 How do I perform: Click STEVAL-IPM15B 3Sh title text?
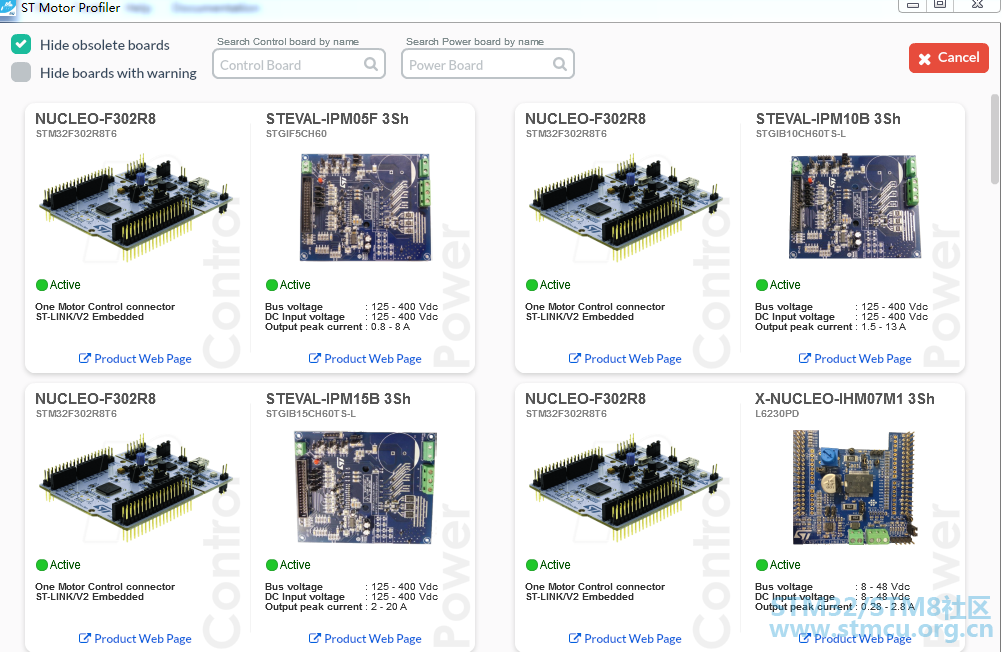click(338, 399)
